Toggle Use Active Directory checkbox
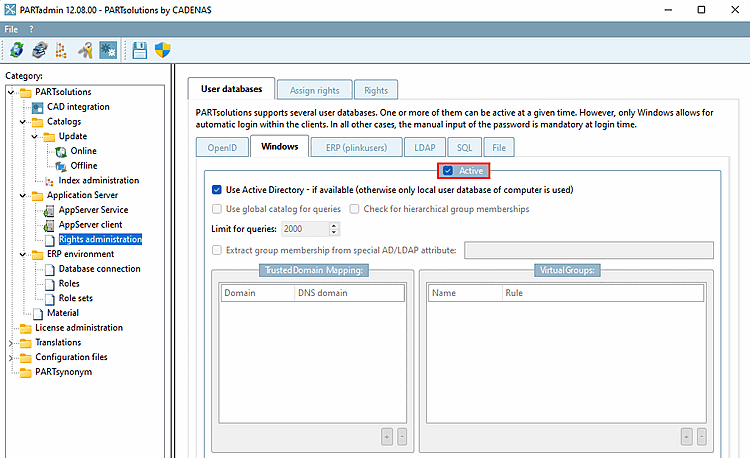The height and width of the screenshot is (458, 750). point(217,190)
